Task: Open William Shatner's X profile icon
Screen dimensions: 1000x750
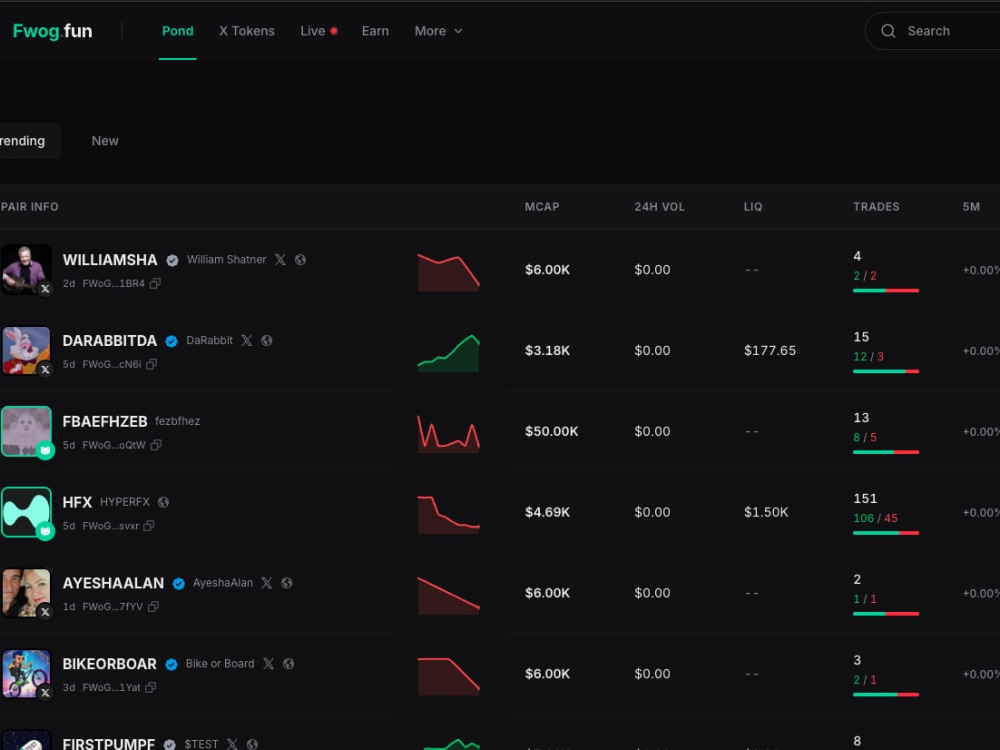Action: click(x=280, y=260)
